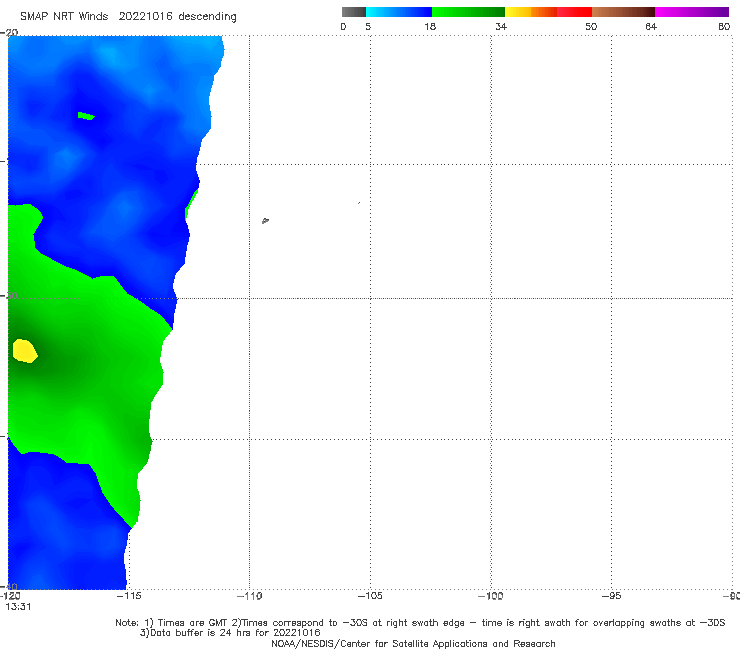Click the color bar label '34'
This screenshot has height=650, width=740.
point(501,26)
